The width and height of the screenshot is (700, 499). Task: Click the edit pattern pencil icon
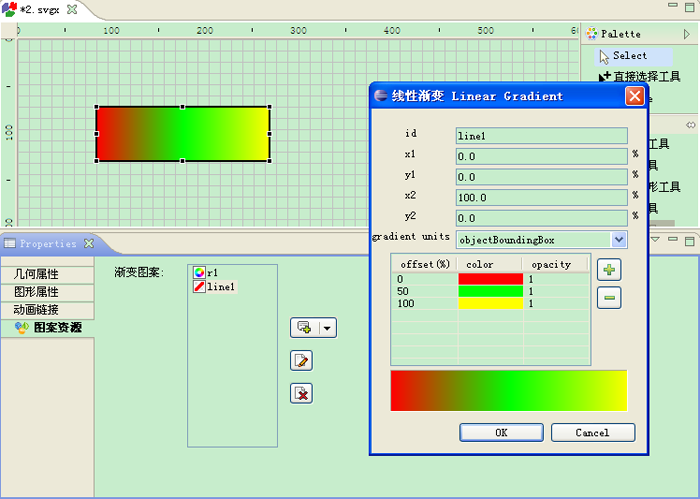pyautogui.click(x=301, y=361)
